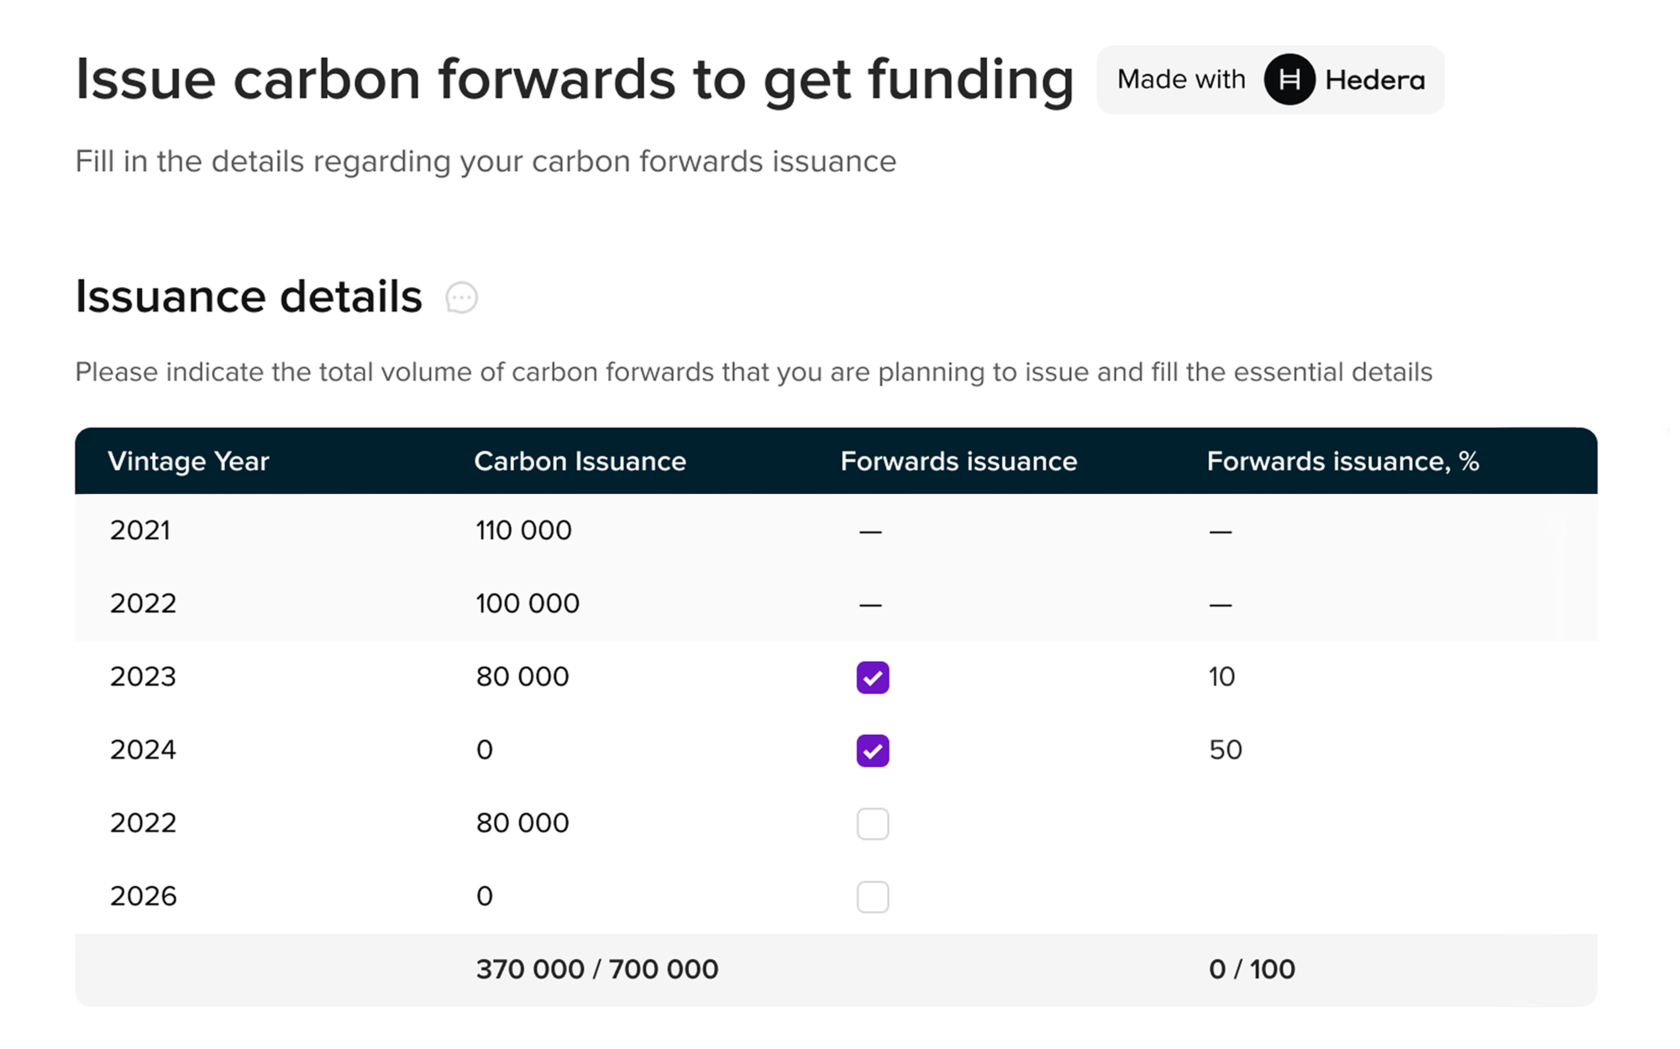The height and width of the screenshot is (1049, 1680).
Task: Click the Vintage Year column header
Action: [x=188, y=461]
